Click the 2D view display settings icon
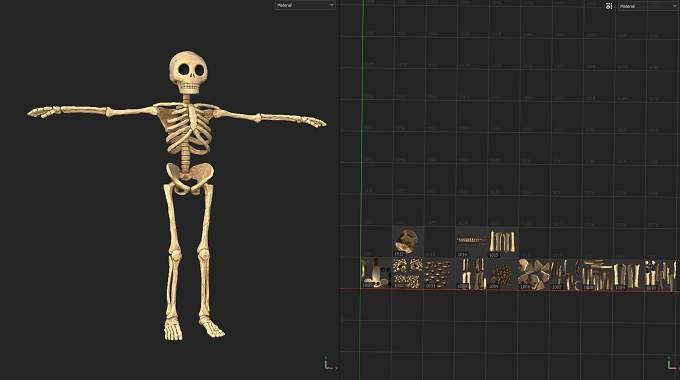The width and height of the screenshot is (680, 380). point(609,6)
